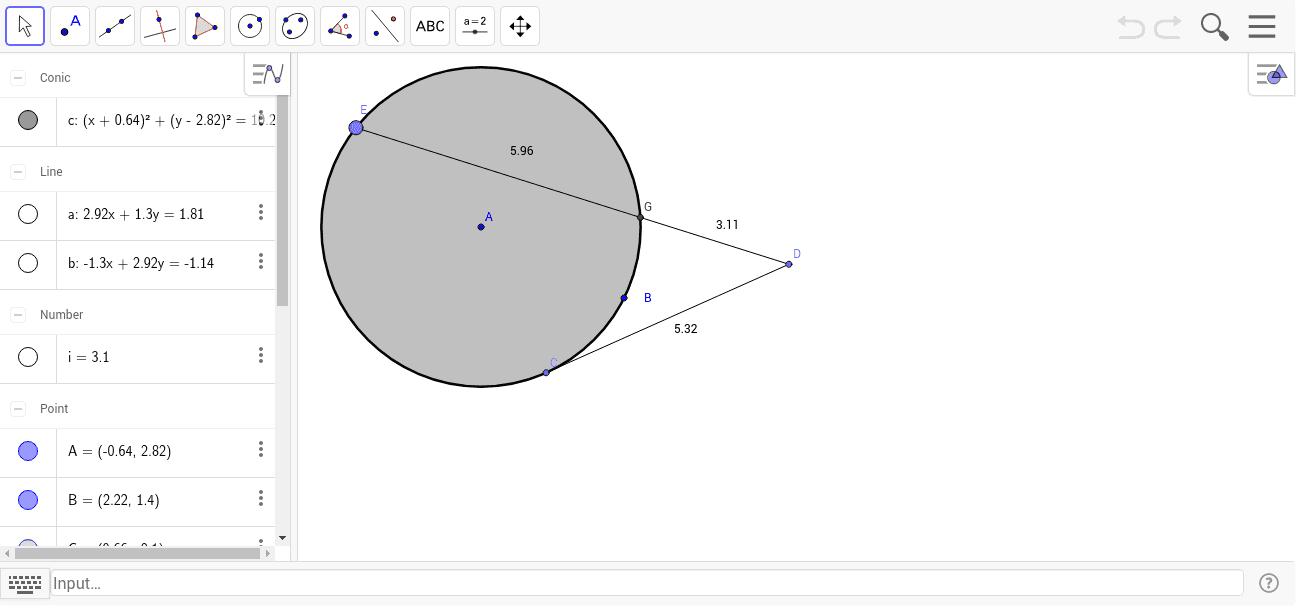Select the Text (ABC) tool
The width and height of the screenshot is (1296, 606).
pos(429,25)
